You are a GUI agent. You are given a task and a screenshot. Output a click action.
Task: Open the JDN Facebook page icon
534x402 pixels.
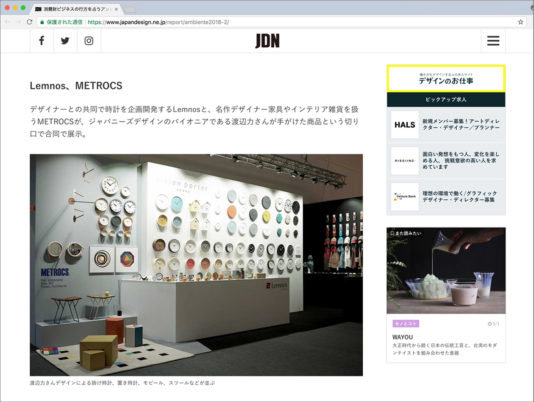(42, 41)
